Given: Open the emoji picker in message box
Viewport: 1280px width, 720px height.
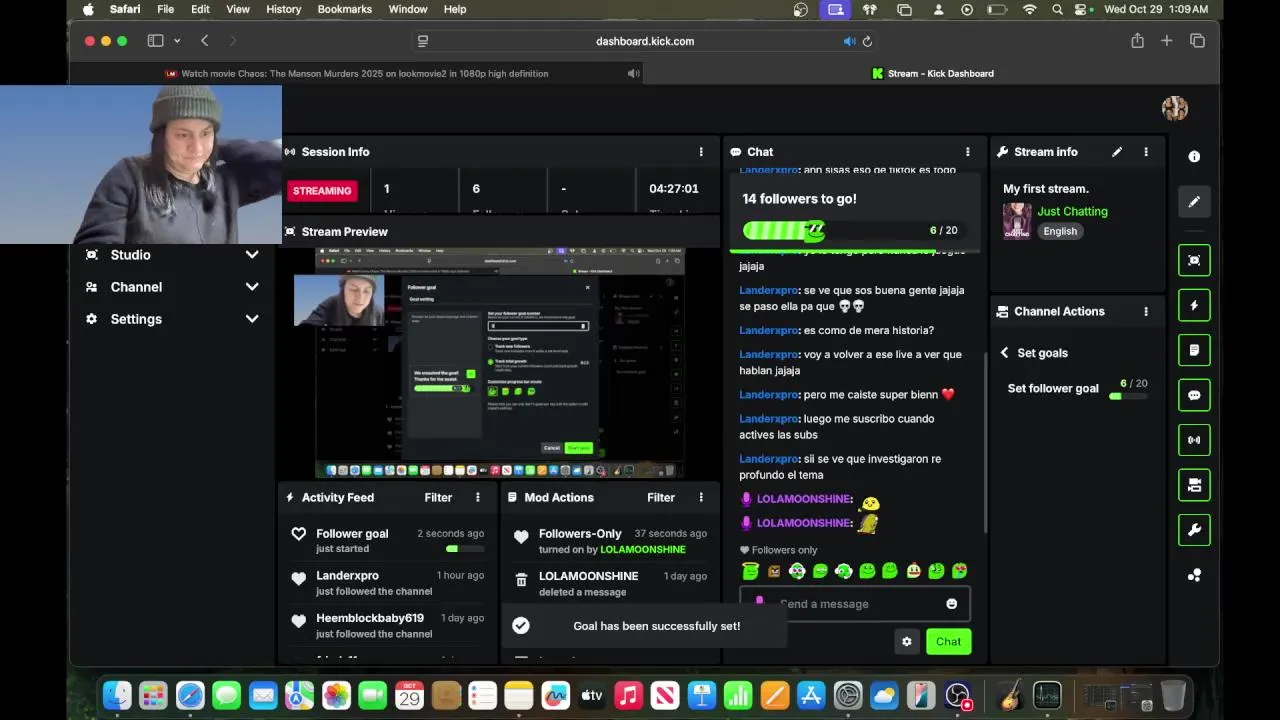Looking at the screenshot, I should click(952, 604).
